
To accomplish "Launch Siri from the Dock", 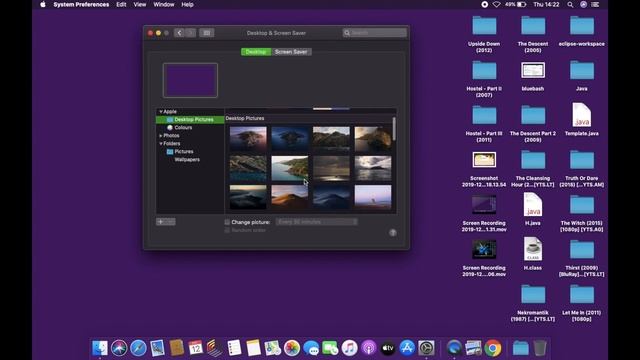I will click(x=119, y=348).
